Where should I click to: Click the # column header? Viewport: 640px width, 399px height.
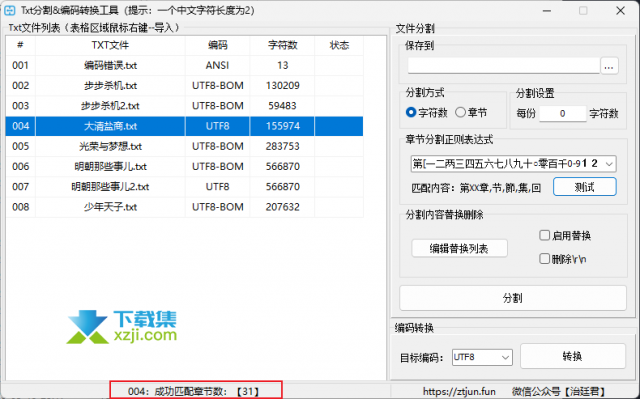(20, 45)
